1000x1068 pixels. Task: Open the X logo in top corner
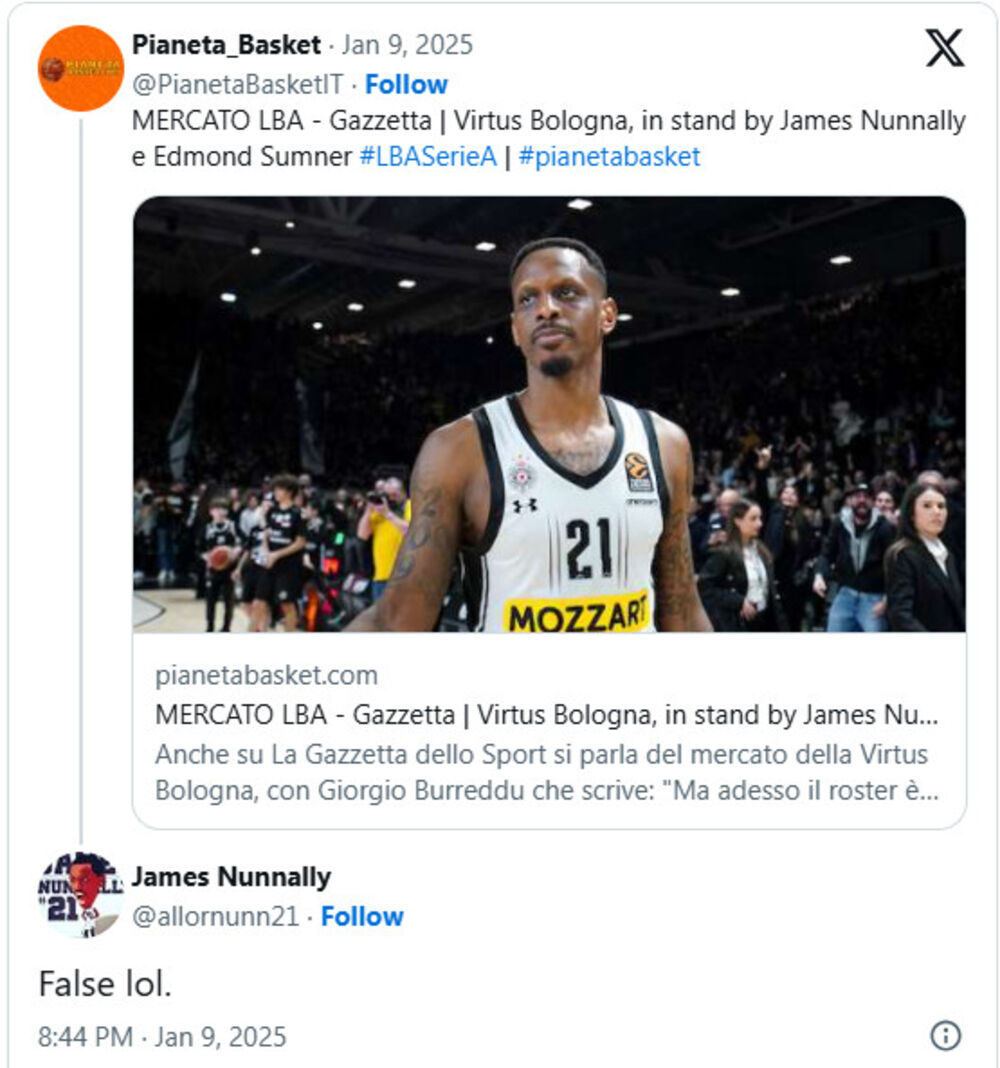[944, 48]
